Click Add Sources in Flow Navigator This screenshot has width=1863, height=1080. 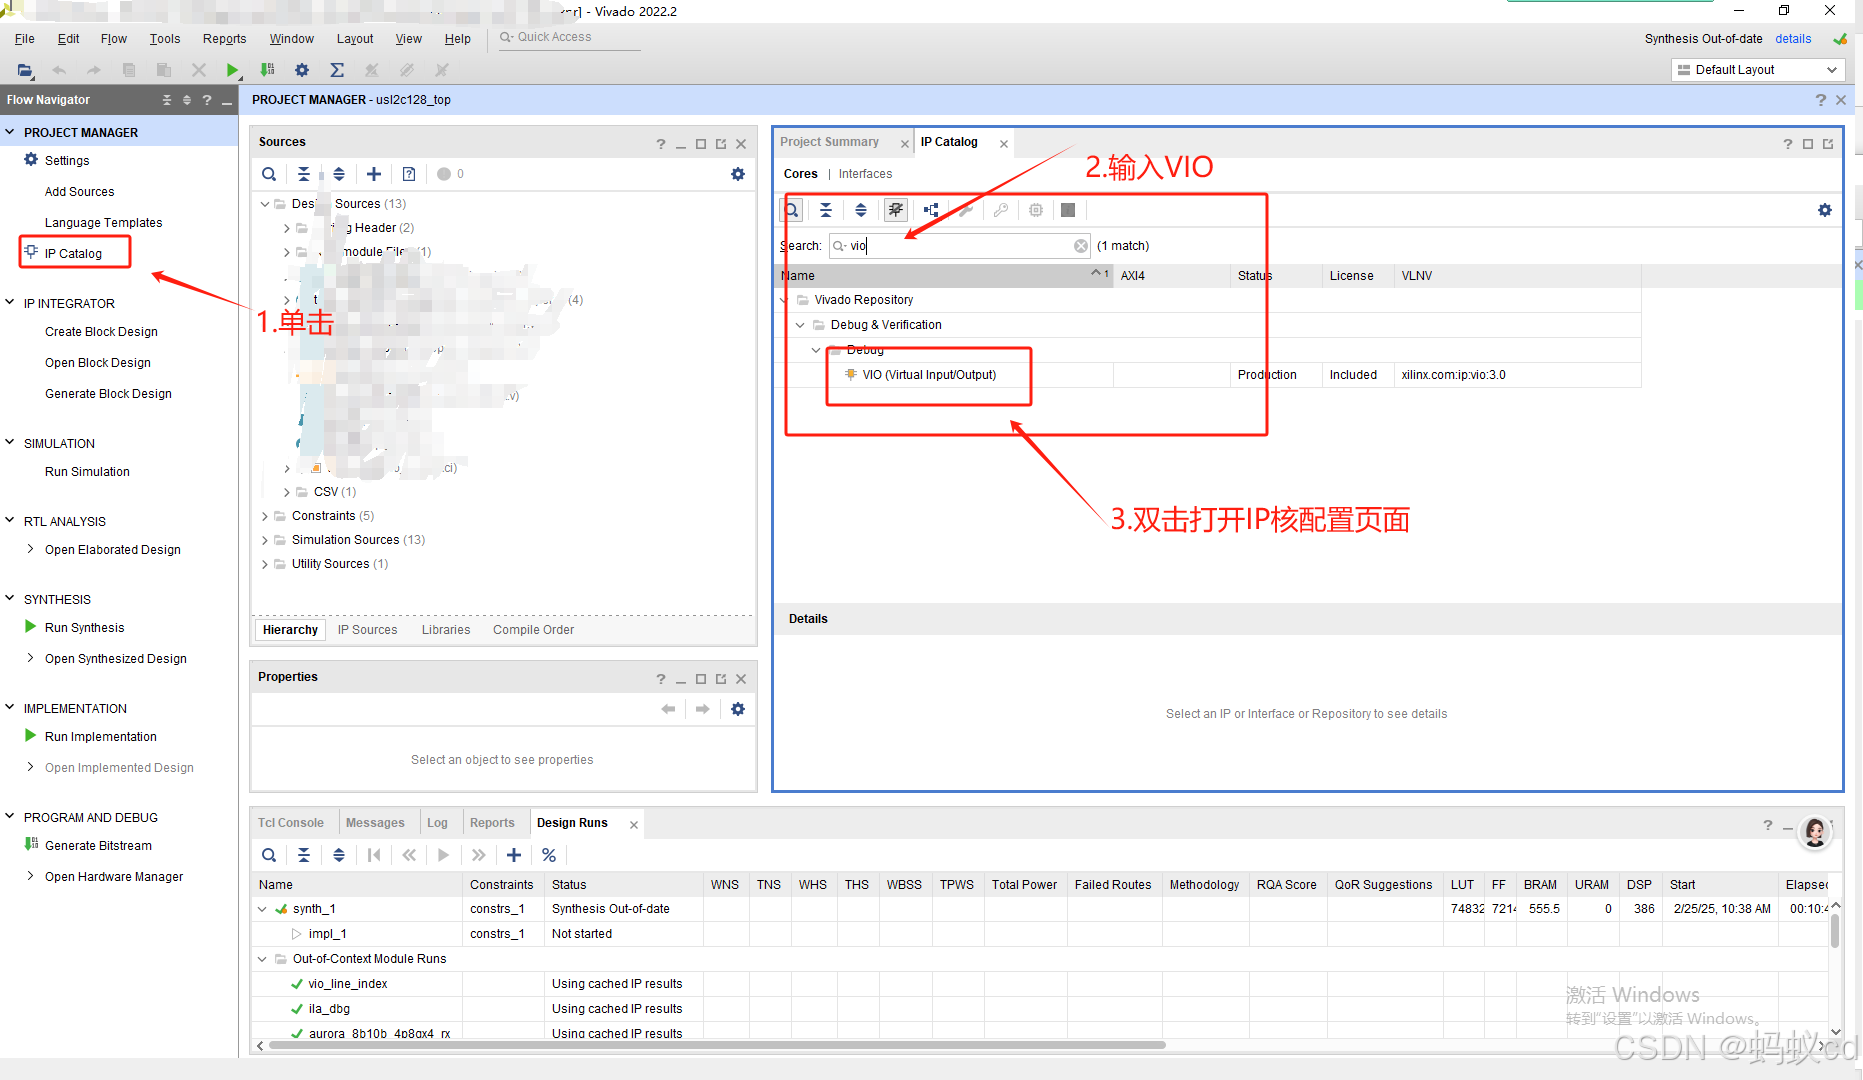pos(79,192)
